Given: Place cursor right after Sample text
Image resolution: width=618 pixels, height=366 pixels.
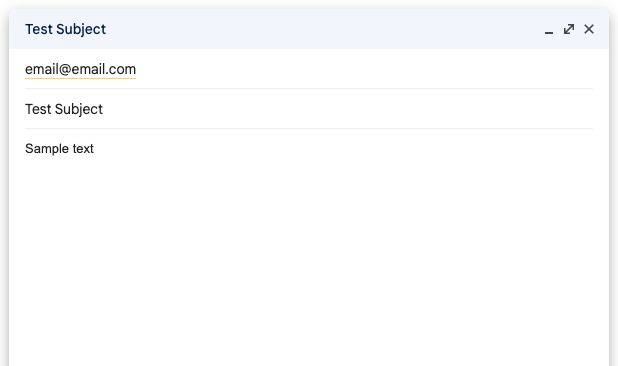Looking at the screenshot, I should (x=95, y=149).
